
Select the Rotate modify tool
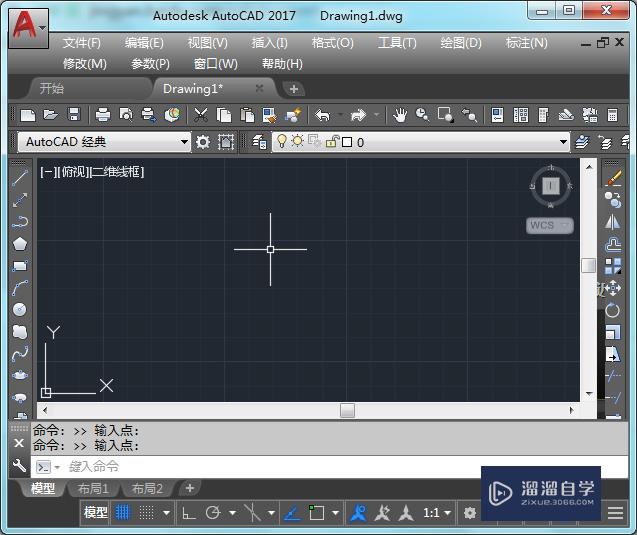point(613,310)
